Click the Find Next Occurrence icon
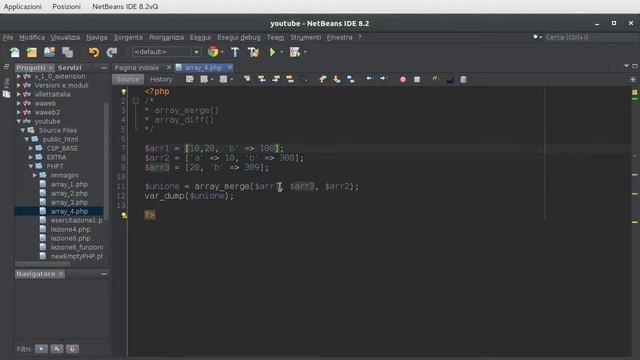640x360 pixels. (x=276, y=79)
